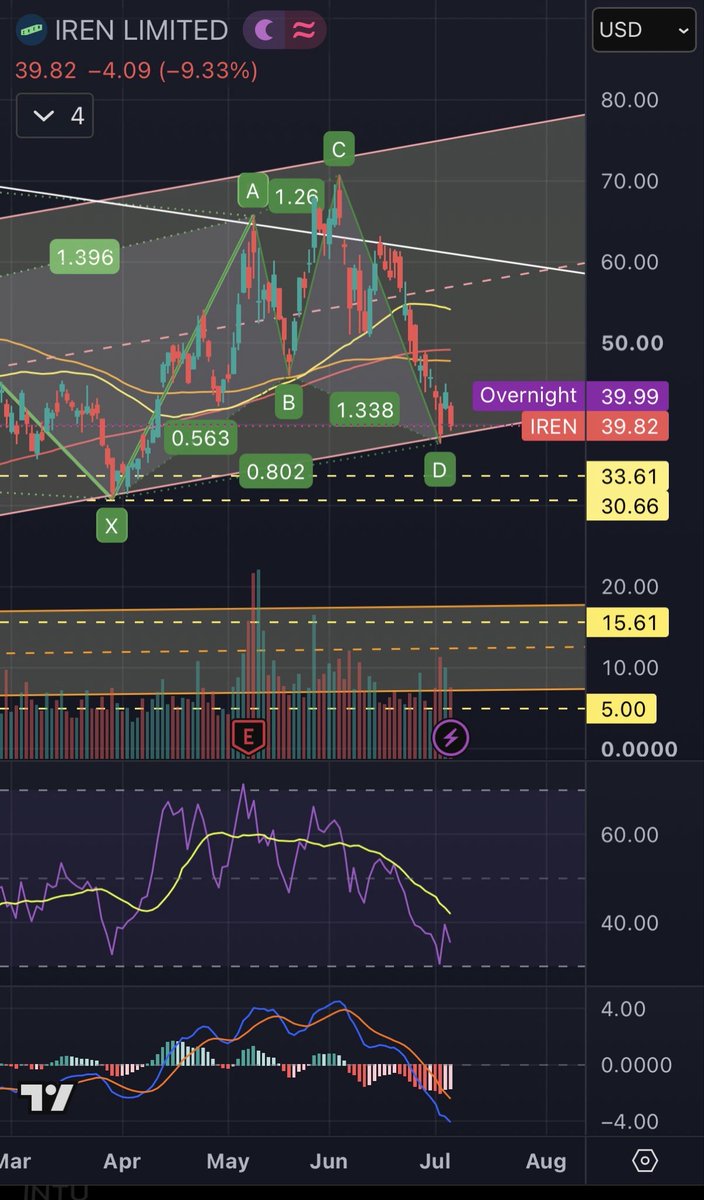Click the Aug label on time axis

click(546, 1162)
